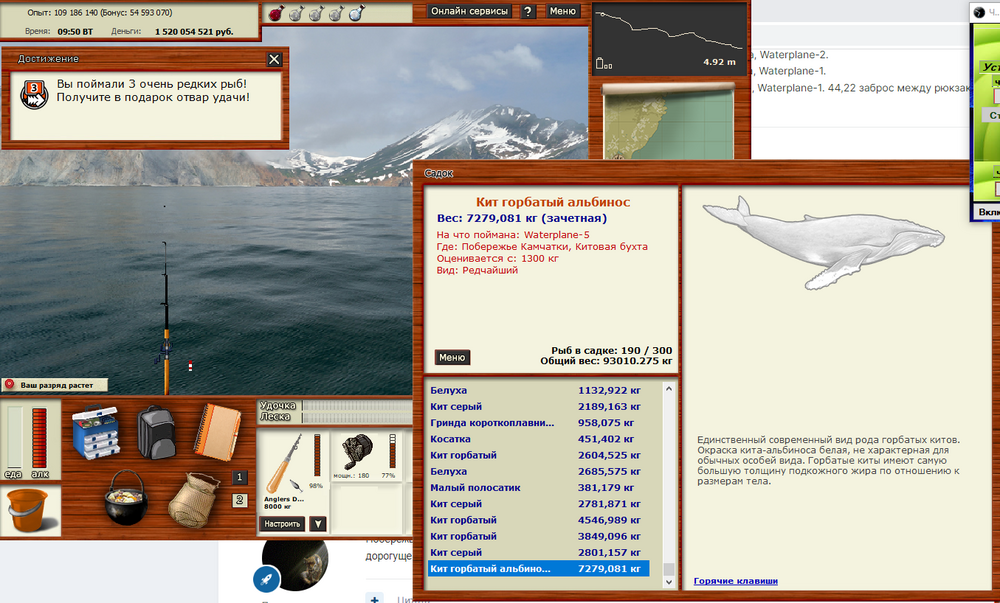The width and height of the screenshot is (1000, 603).
Task: Open the burlap fish sack
Action: point(191,499)
